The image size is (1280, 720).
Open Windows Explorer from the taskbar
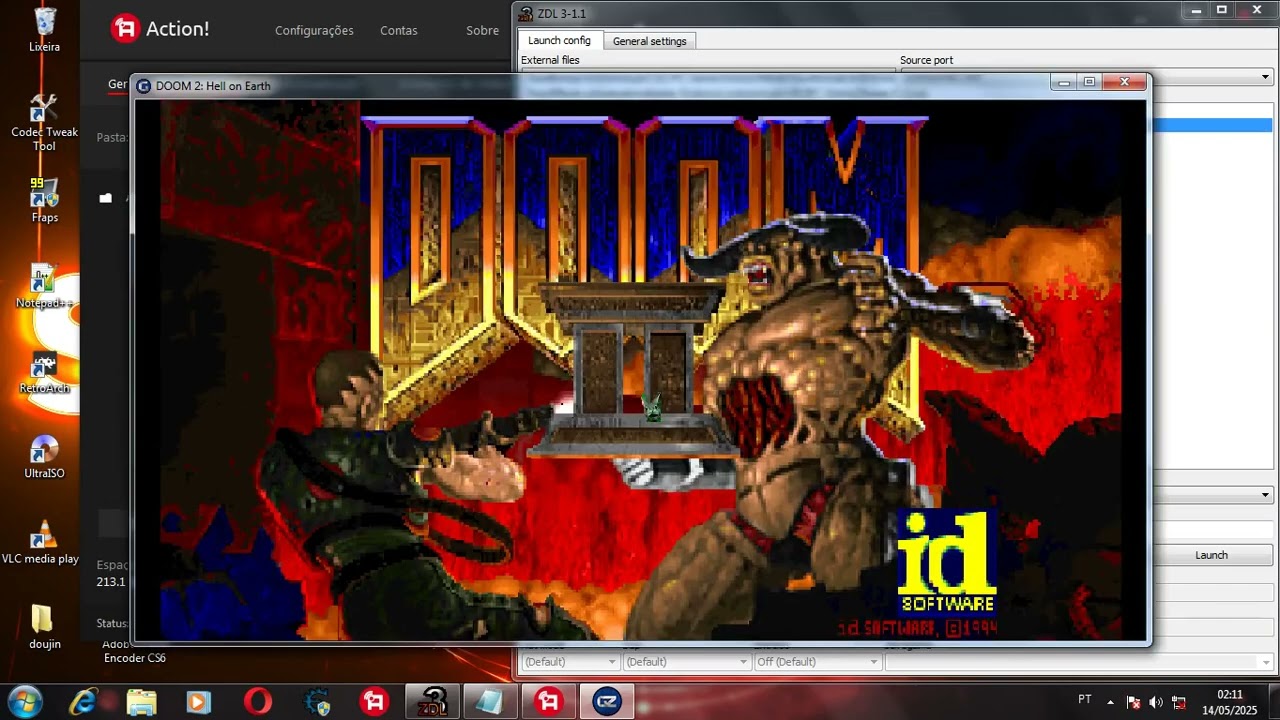coord(141,701)
